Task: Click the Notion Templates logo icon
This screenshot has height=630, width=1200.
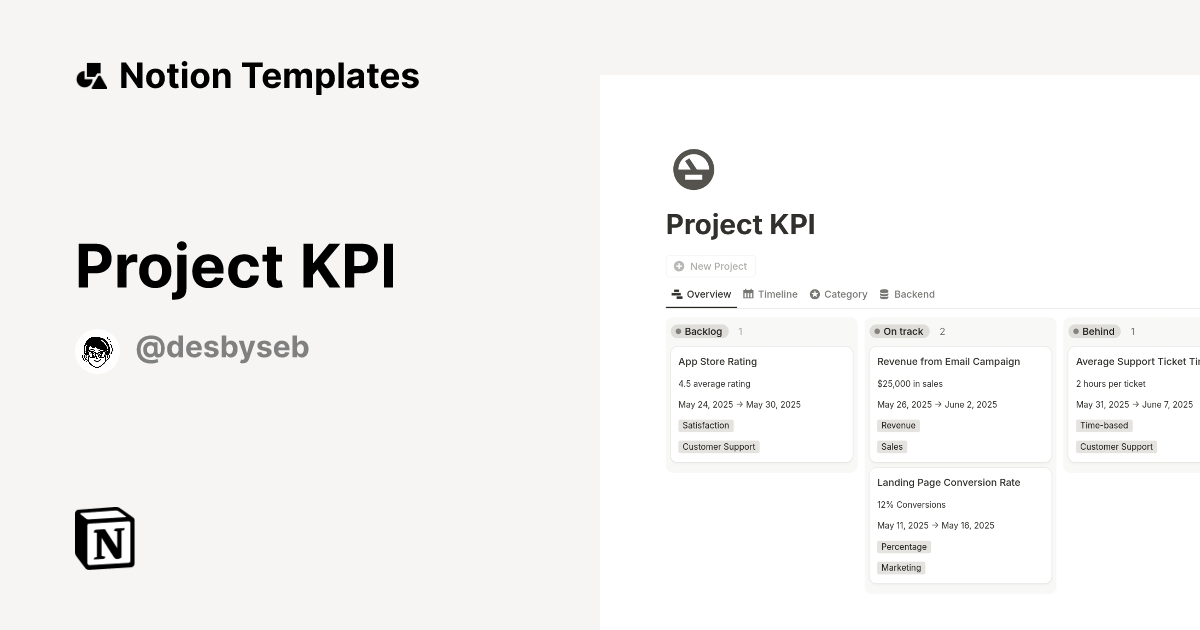Action: click(x=91, y=75)
